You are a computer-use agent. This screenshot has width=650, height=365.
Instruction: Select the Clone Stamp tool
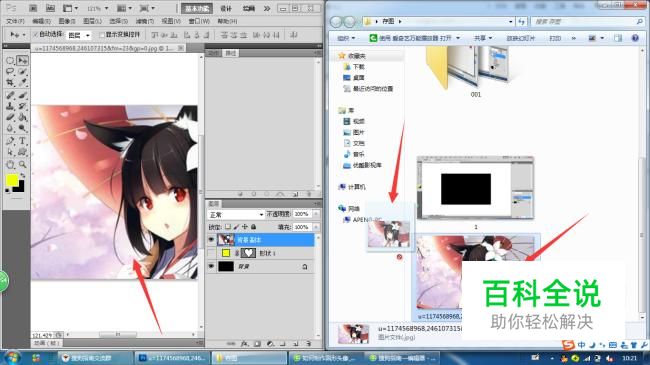tap(10, 106)
